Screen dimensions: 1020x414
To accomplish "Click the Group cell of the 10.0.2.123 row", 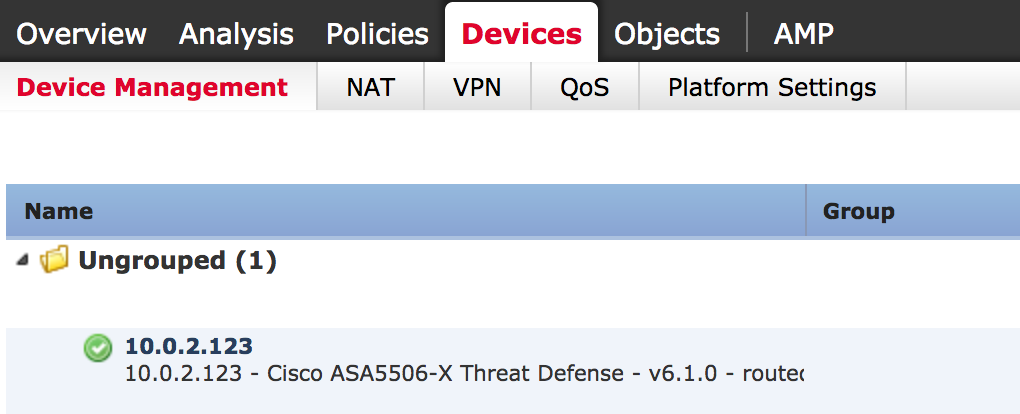I will tap(912, 360).
